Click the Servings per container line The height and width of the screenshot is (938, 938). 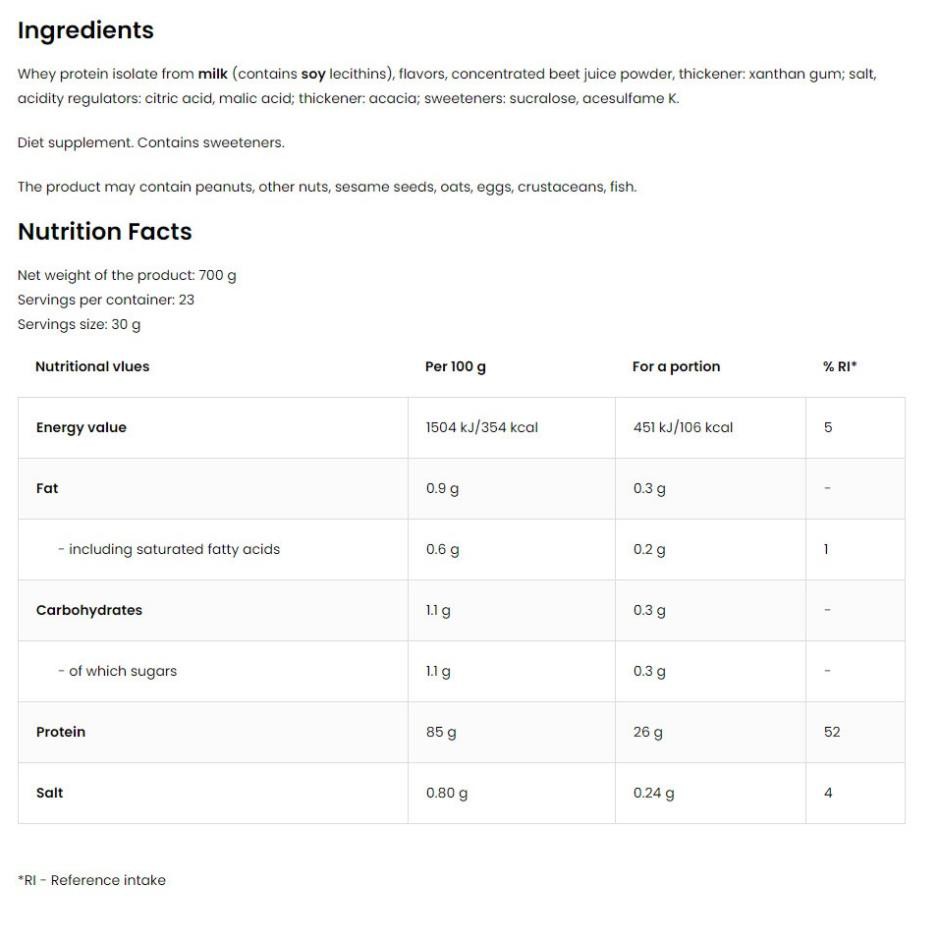coord(106,300)
